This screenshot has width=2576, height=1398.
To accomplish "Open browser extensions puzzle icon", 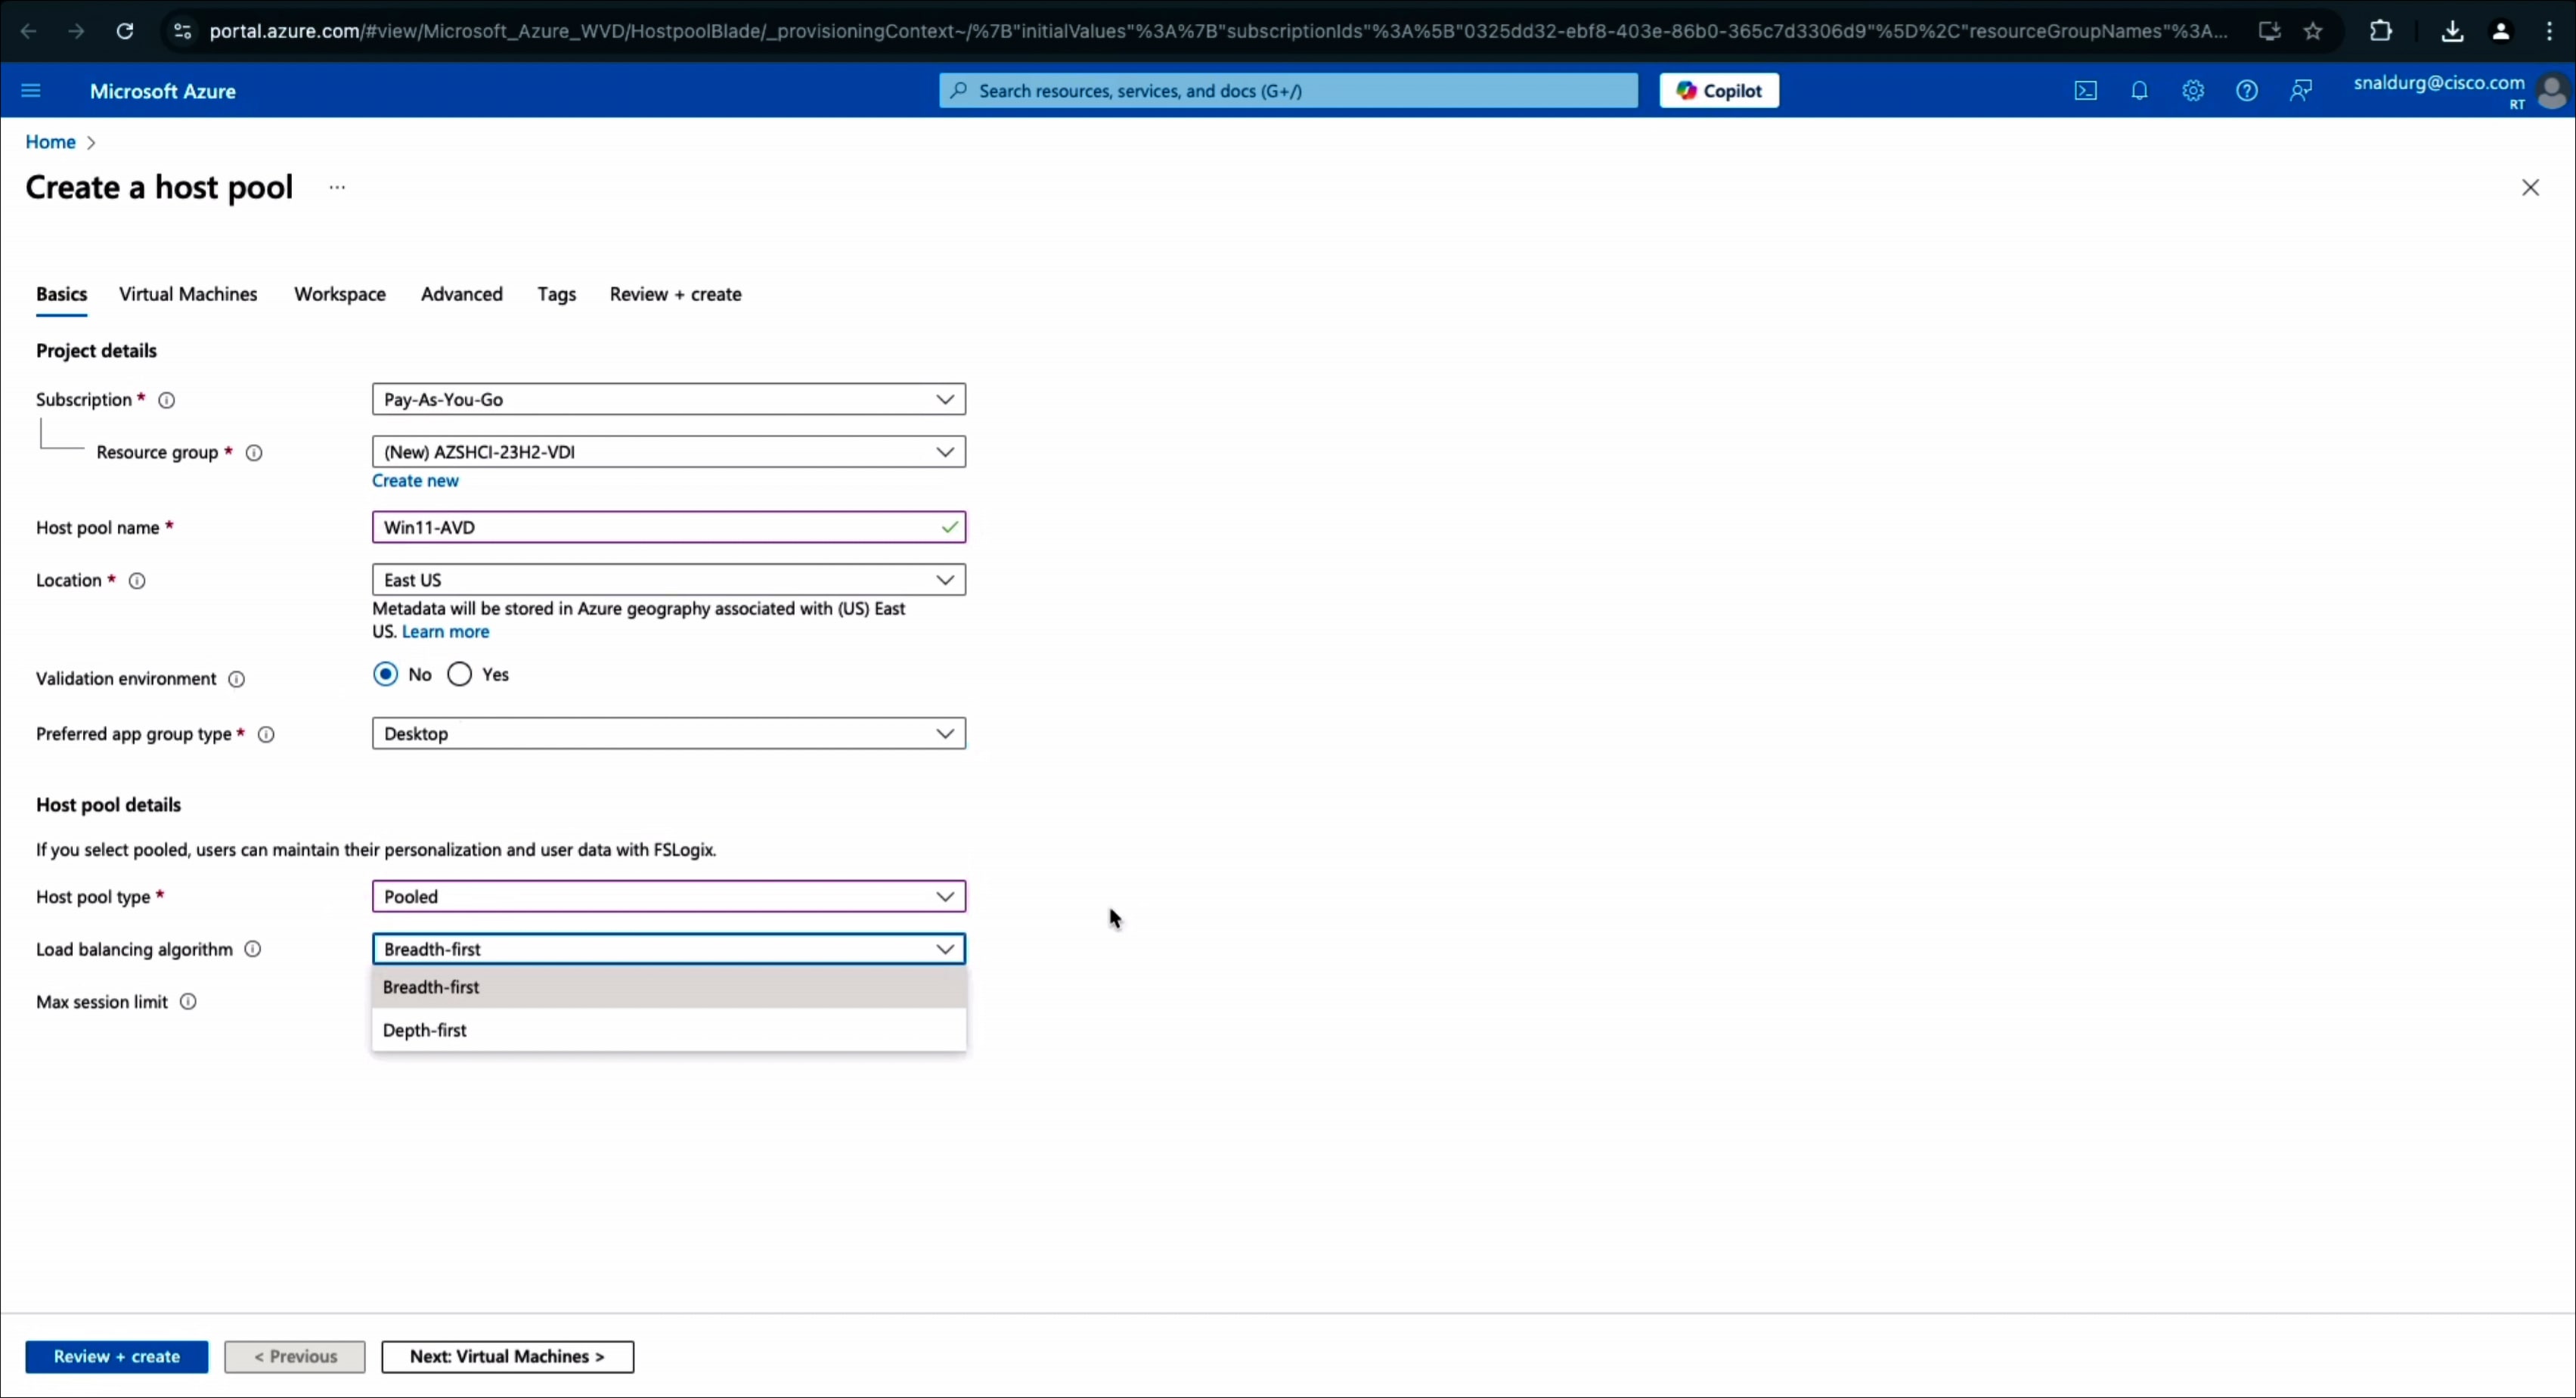I will click(x=2381, y=31).
